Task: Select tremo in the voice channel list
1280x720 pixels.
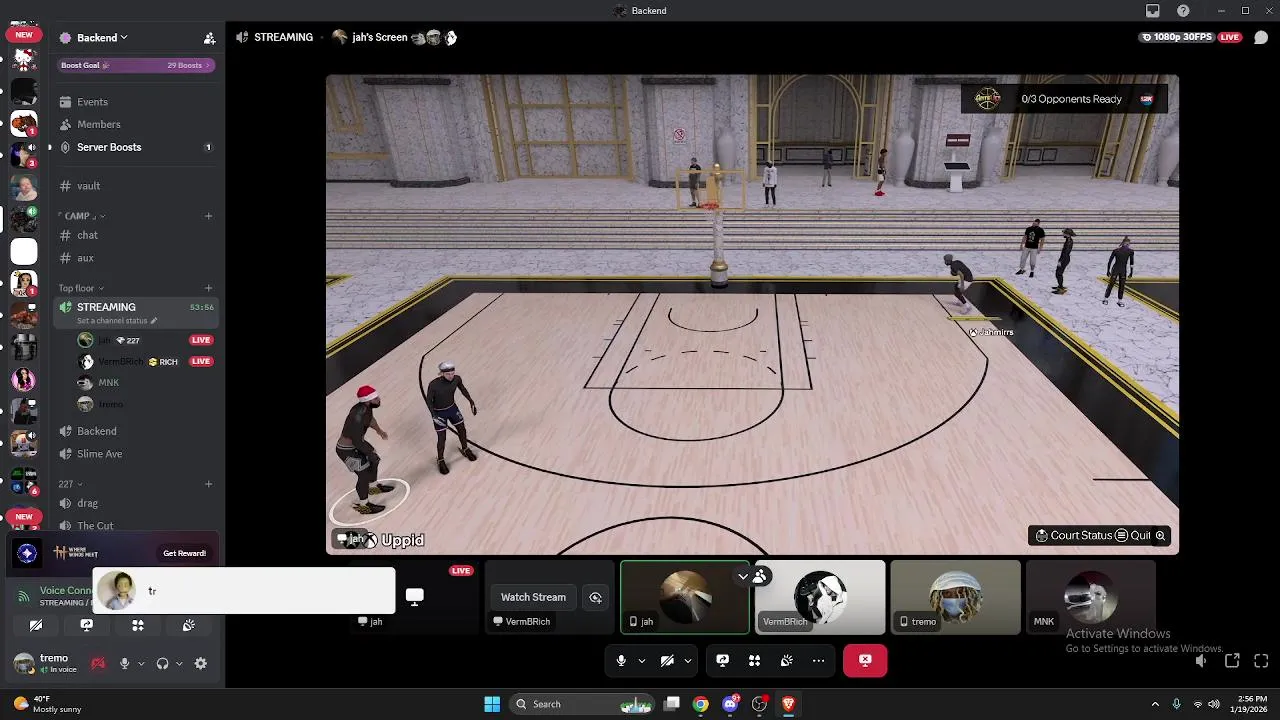Action: click(147, 404)
